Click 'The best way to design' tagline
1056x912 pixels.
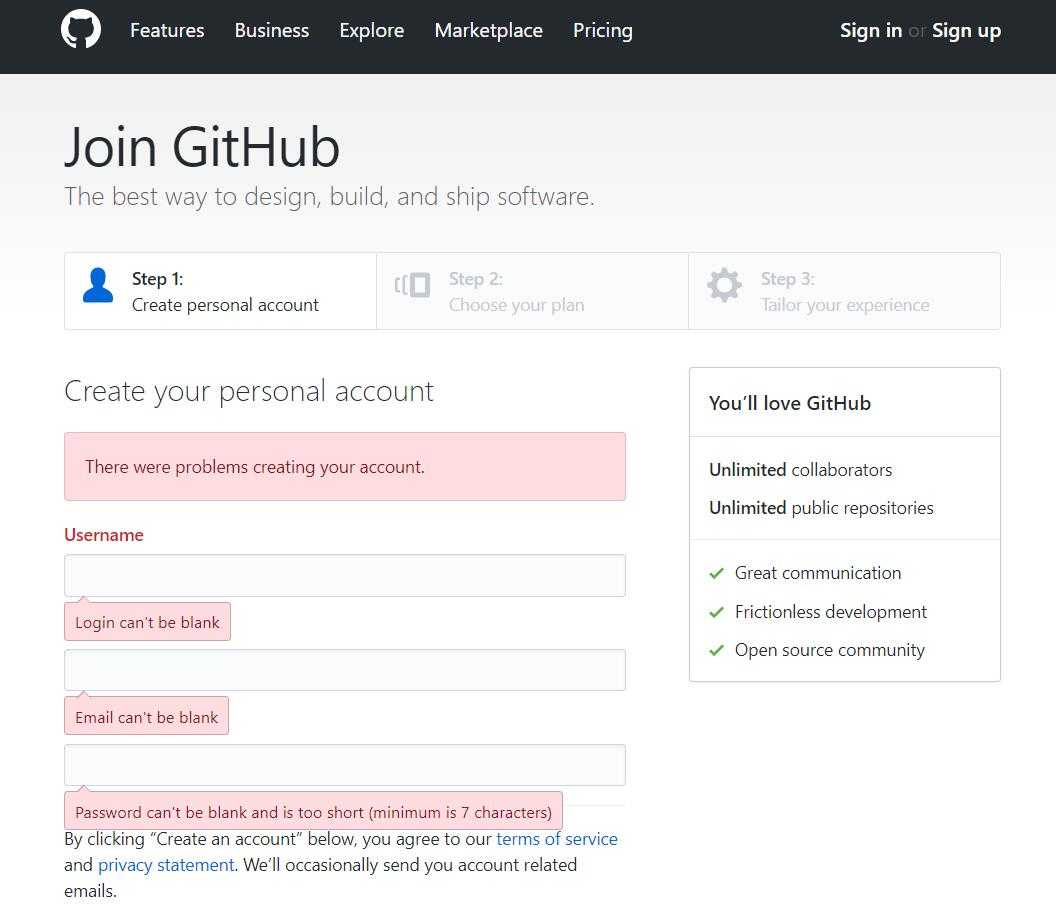329,197
